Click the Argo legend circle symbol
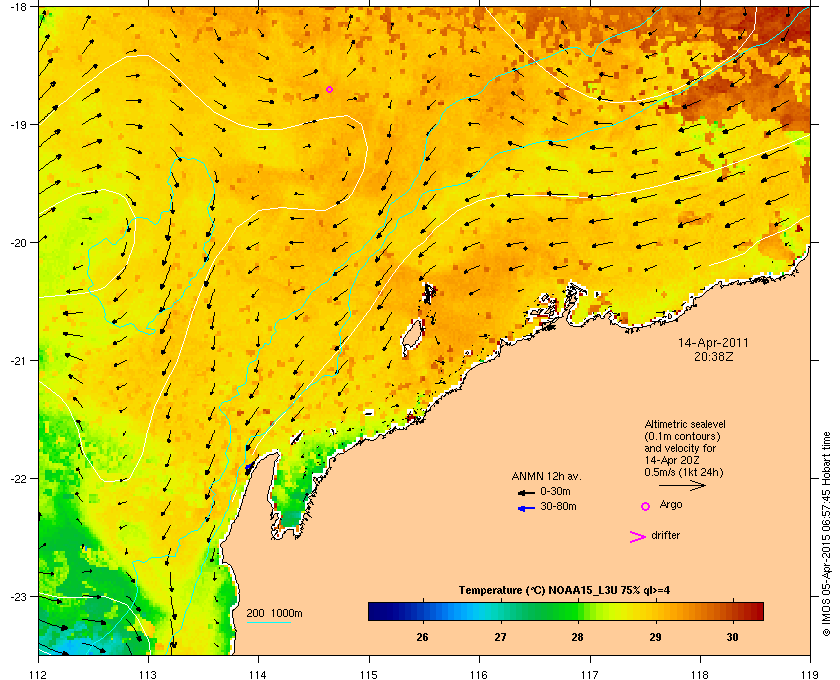840x680 pixels. pyautogui.click(x=646, y=506)
